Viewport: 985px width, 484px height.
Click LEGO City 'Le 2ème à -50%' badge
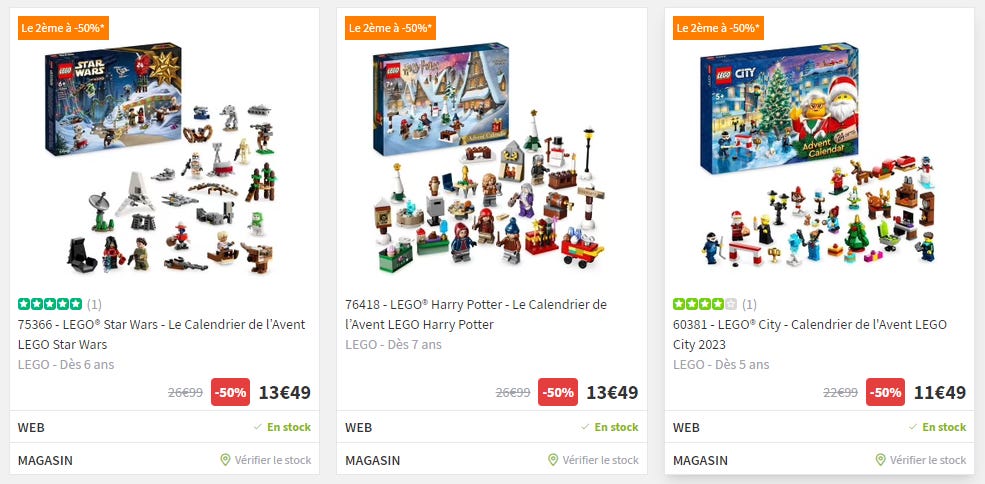719,28
